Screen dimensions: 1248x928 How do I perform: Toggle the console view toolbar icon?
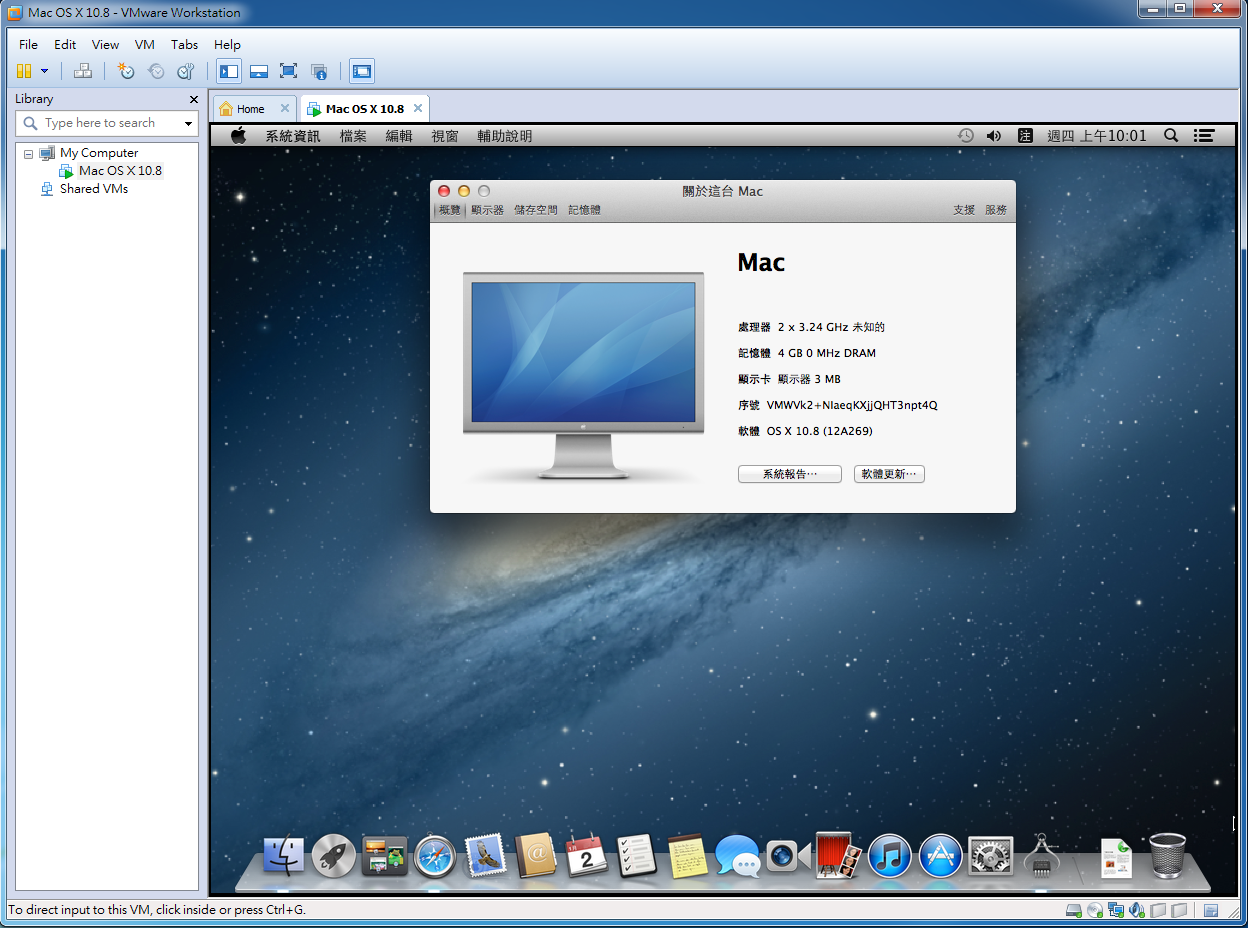coord(361,71)
